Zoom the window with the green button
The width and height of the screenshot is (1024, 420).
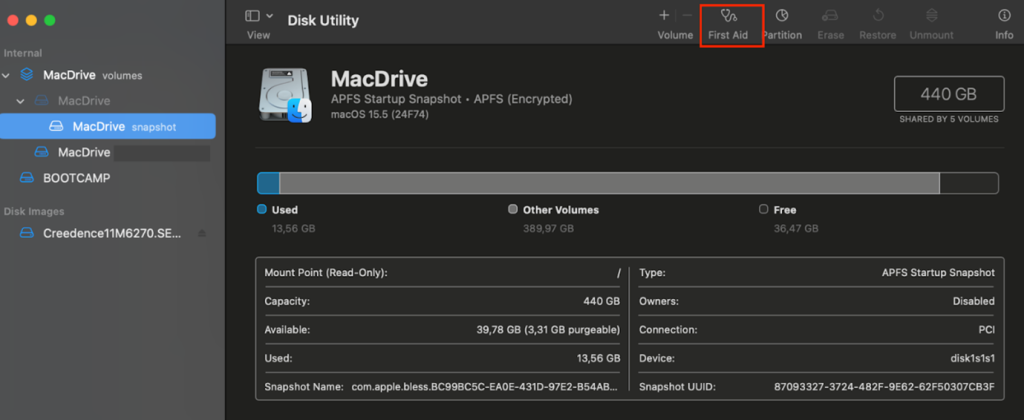tap(50, 20)
